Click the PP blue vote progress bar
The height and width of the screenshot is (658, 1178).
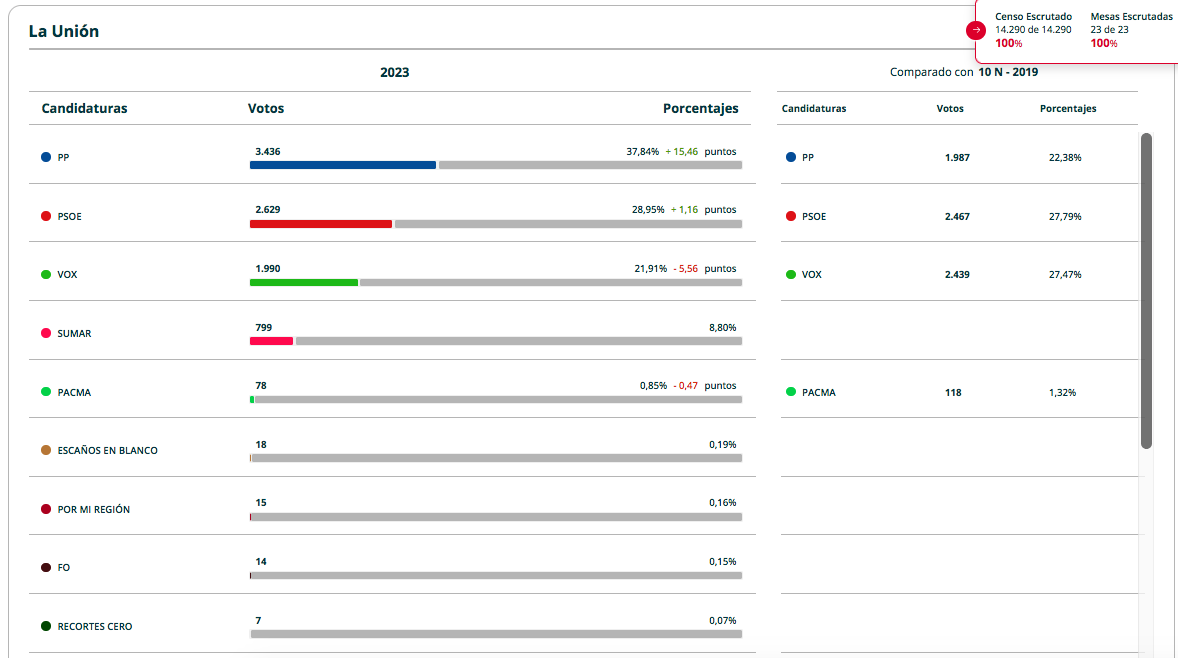coord(342,165)
